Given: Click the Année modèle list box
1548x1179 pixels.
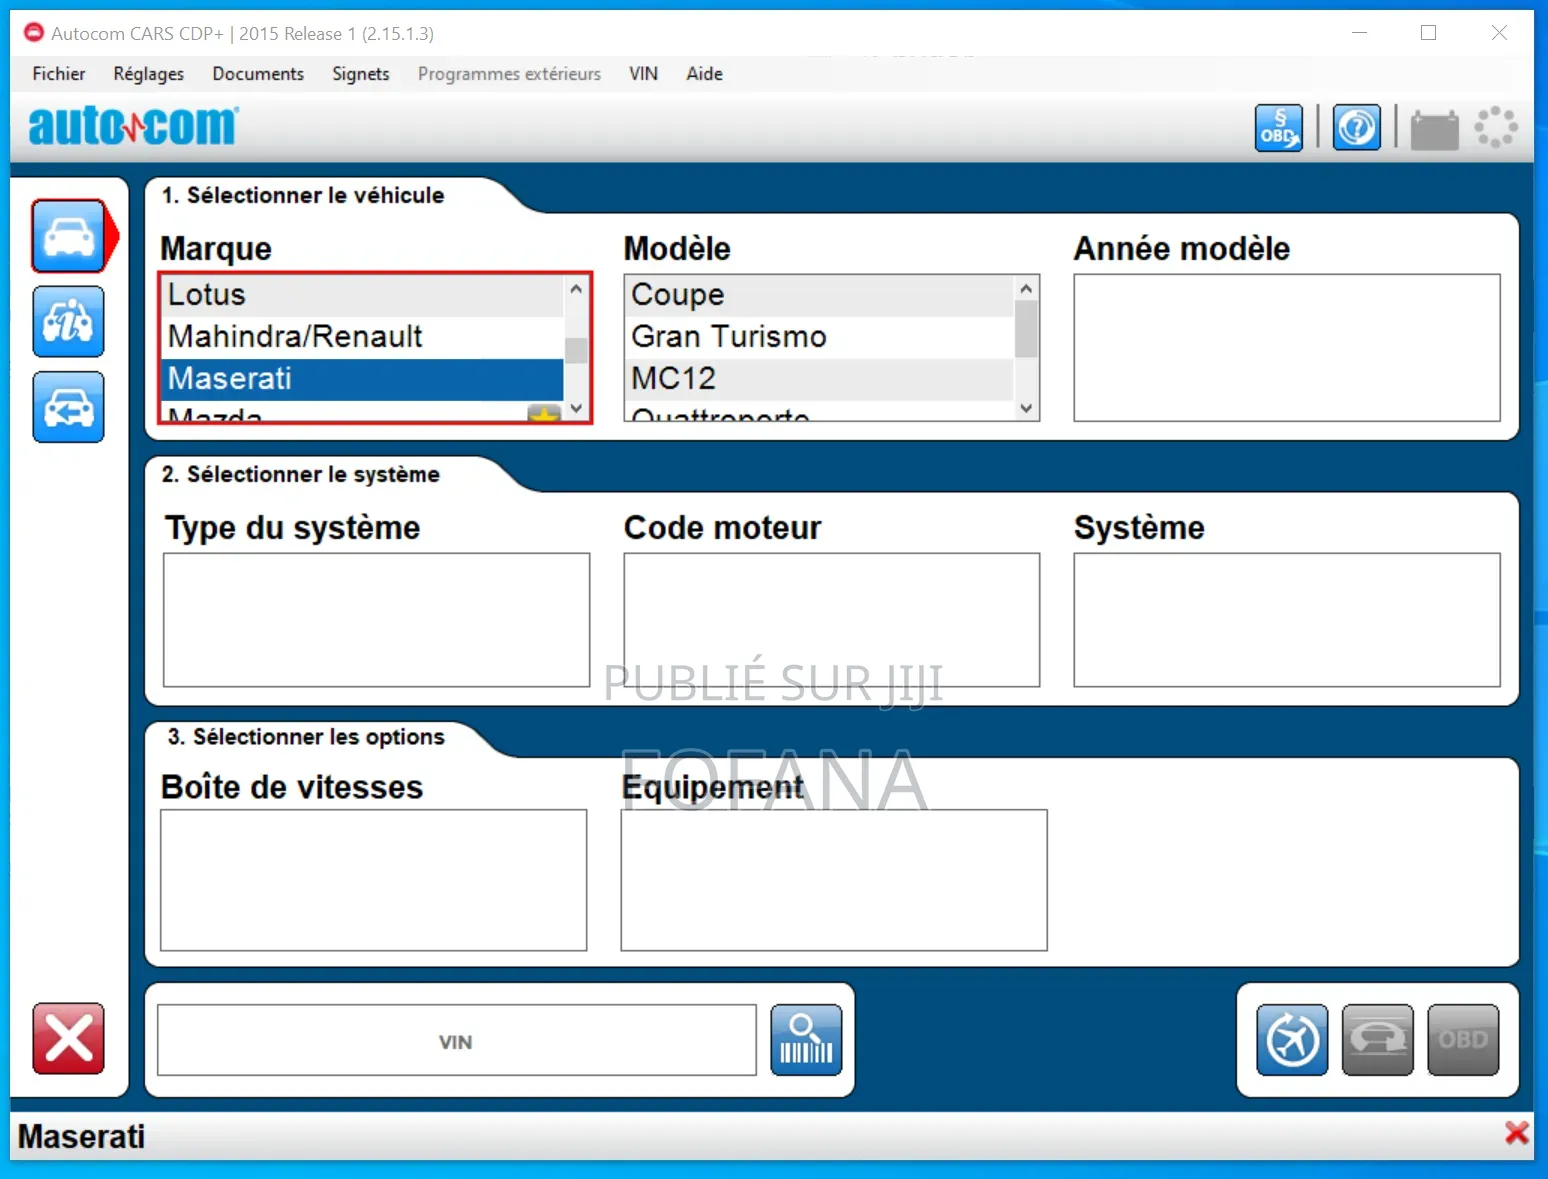Looking at the screenshot, I should [1287, 348].
